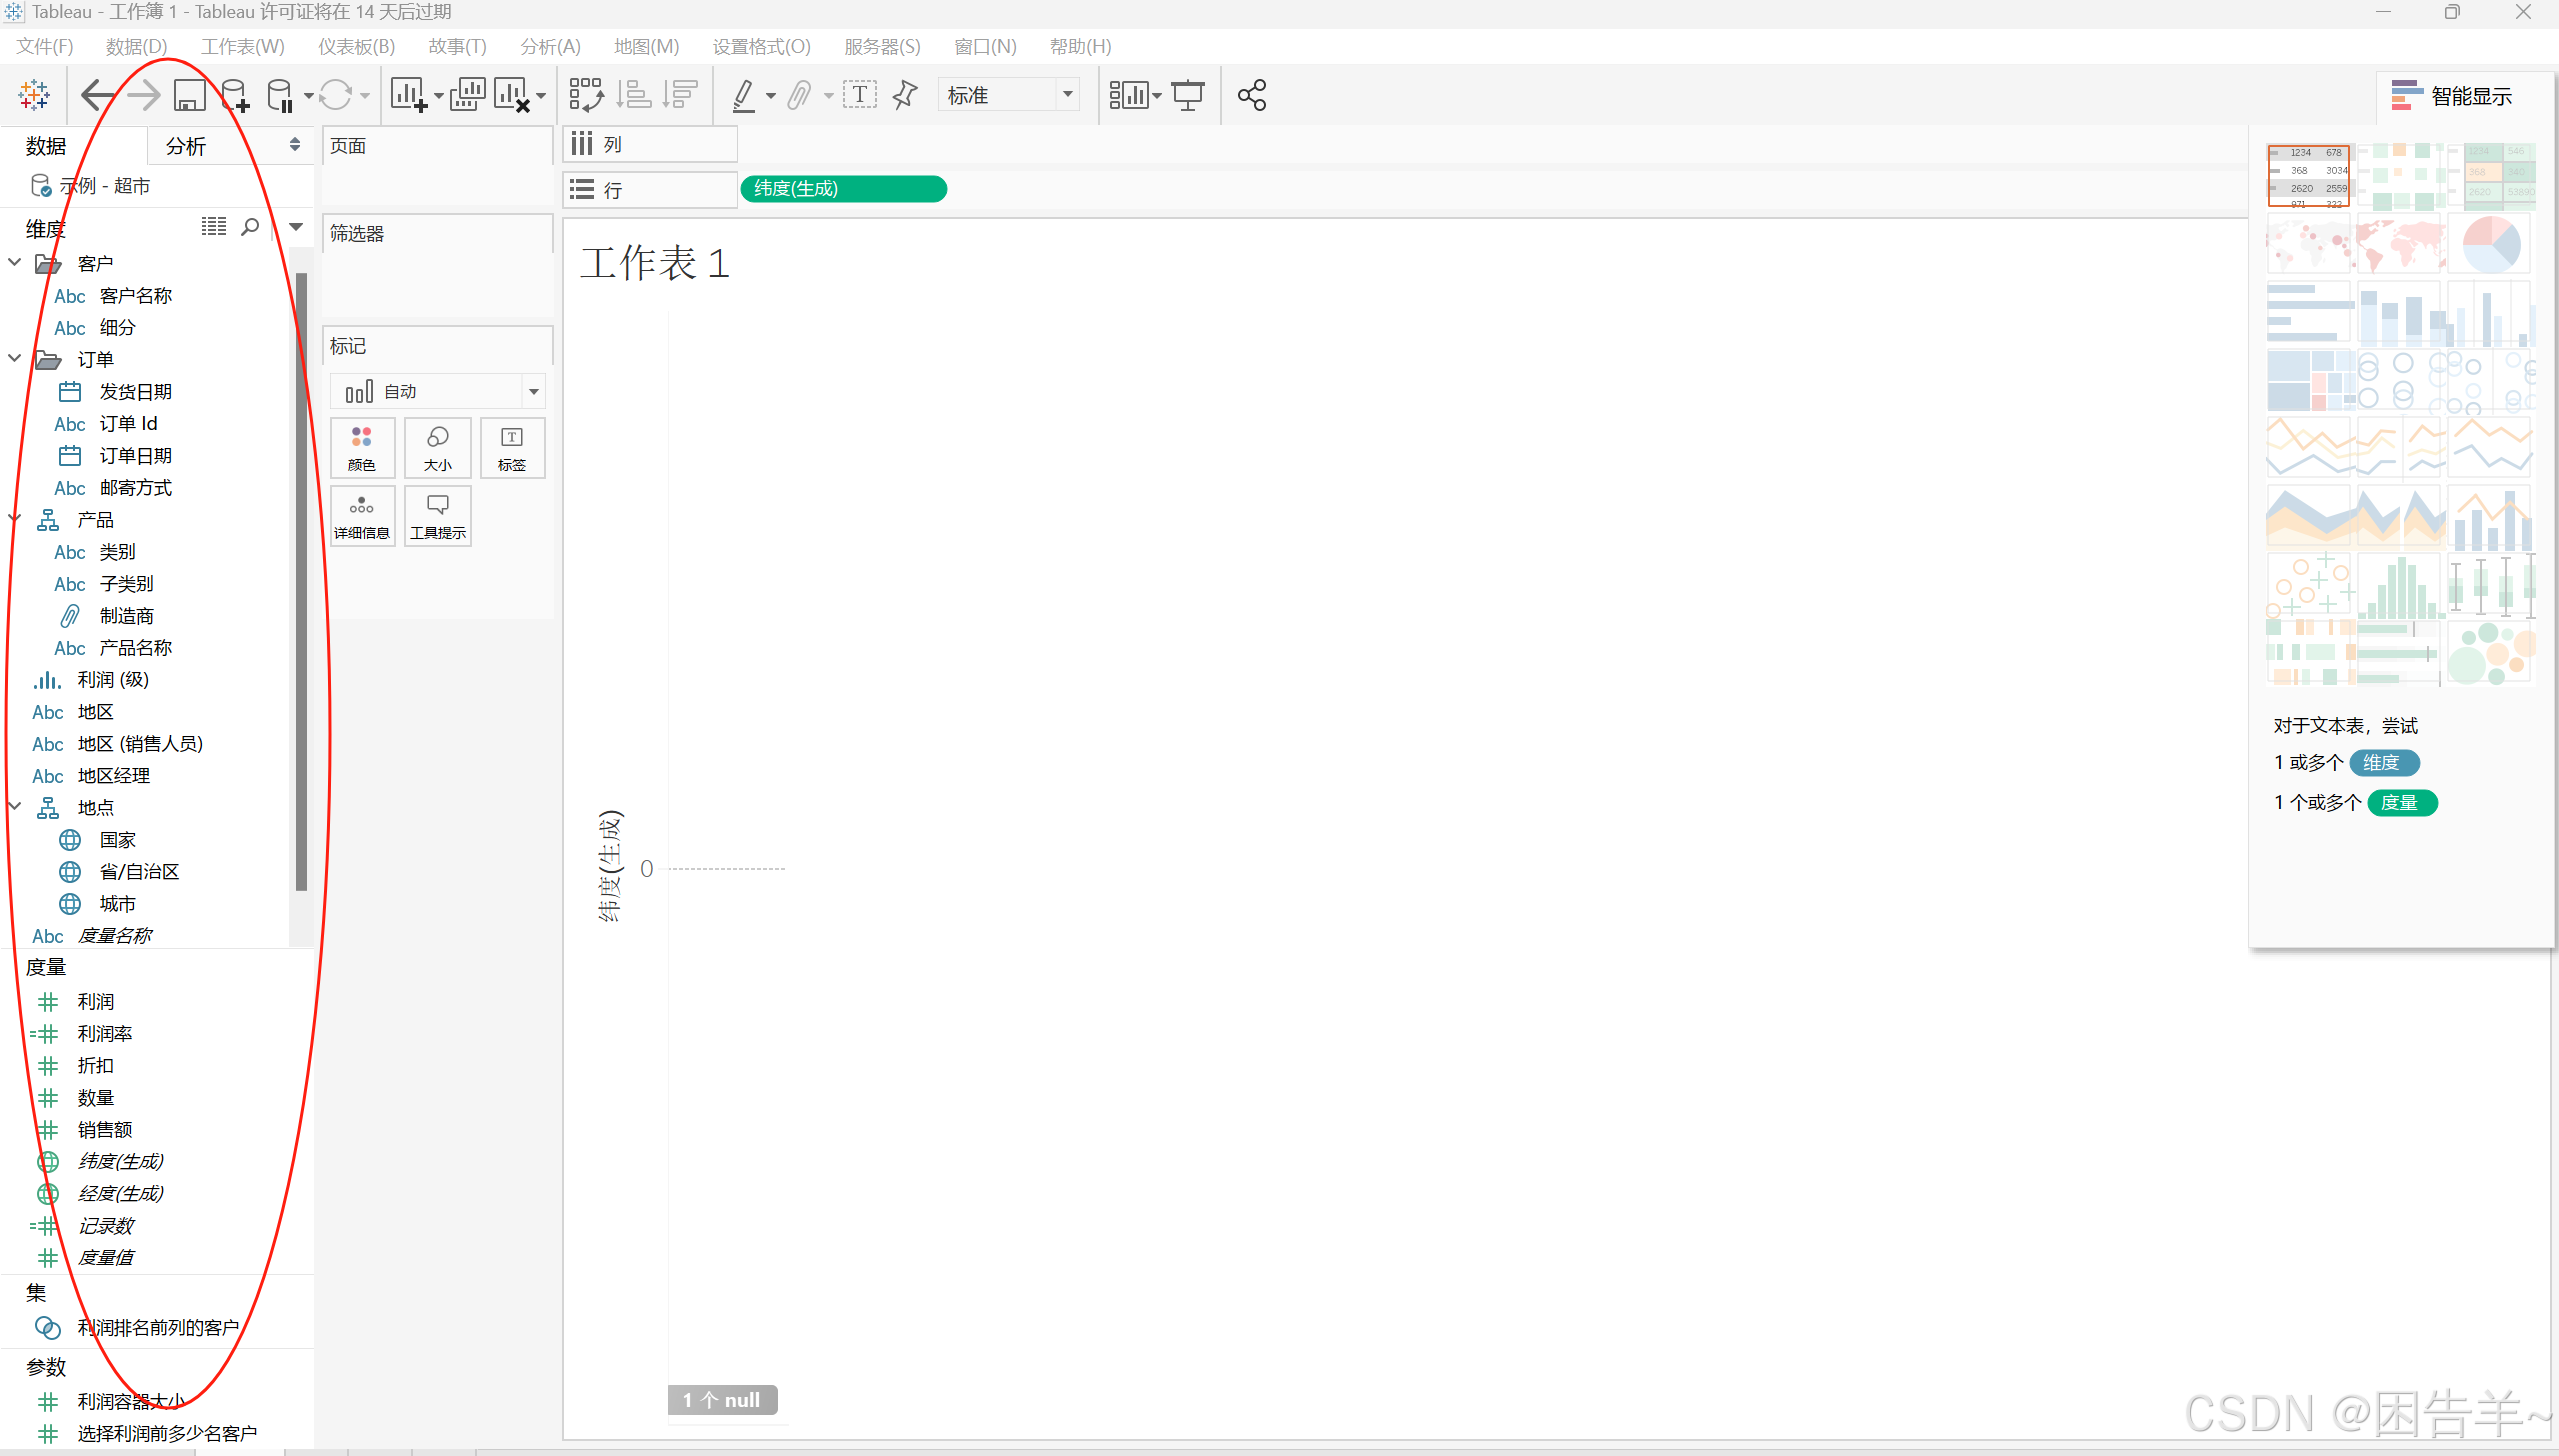Toggle the 智能显示 panel
This screenshot has width=2559, height=1456.
[x=2452, y=96]
